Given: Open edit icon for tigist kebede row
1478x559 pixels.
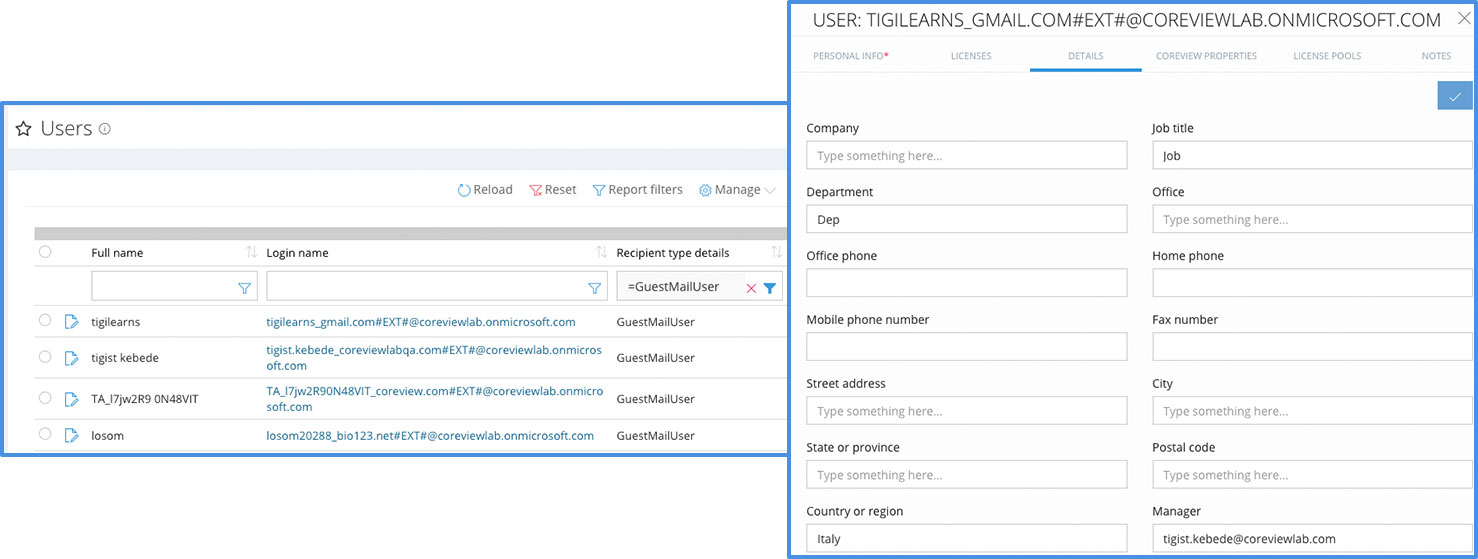Looking at the screenshot, I should (x=72, y=358).
